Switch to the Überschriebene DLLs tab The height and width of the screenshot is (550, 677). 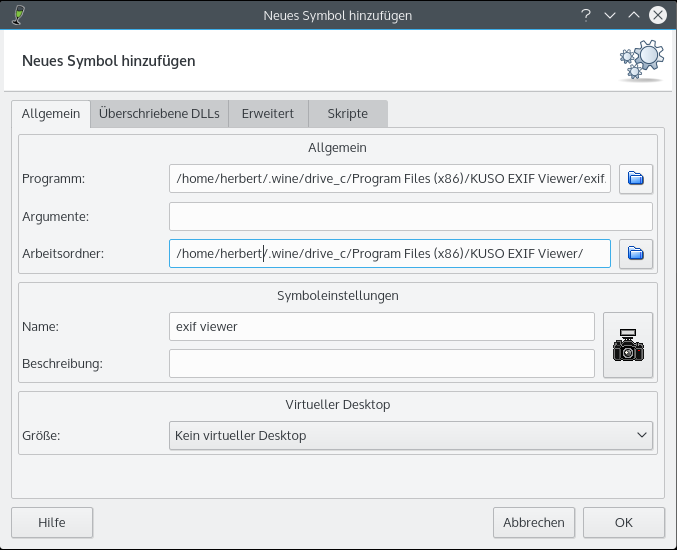[x=159, y=114]
